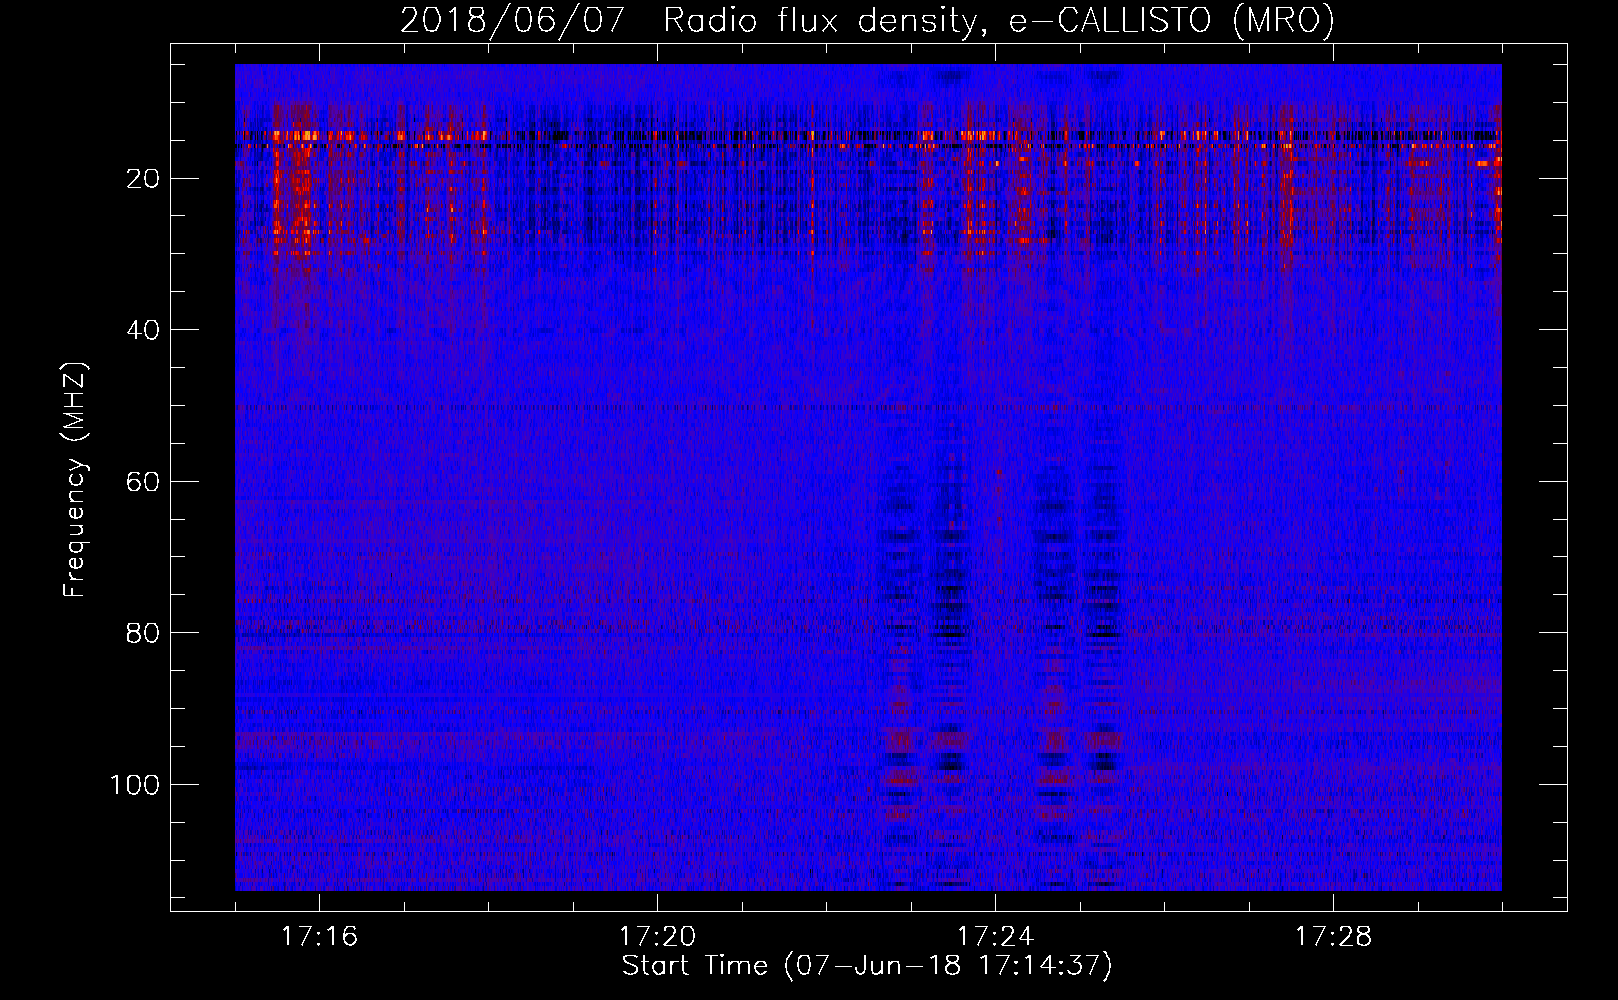Click the 80 MHz frequency tick label
1618x1000 pixels.
point(143,633)
